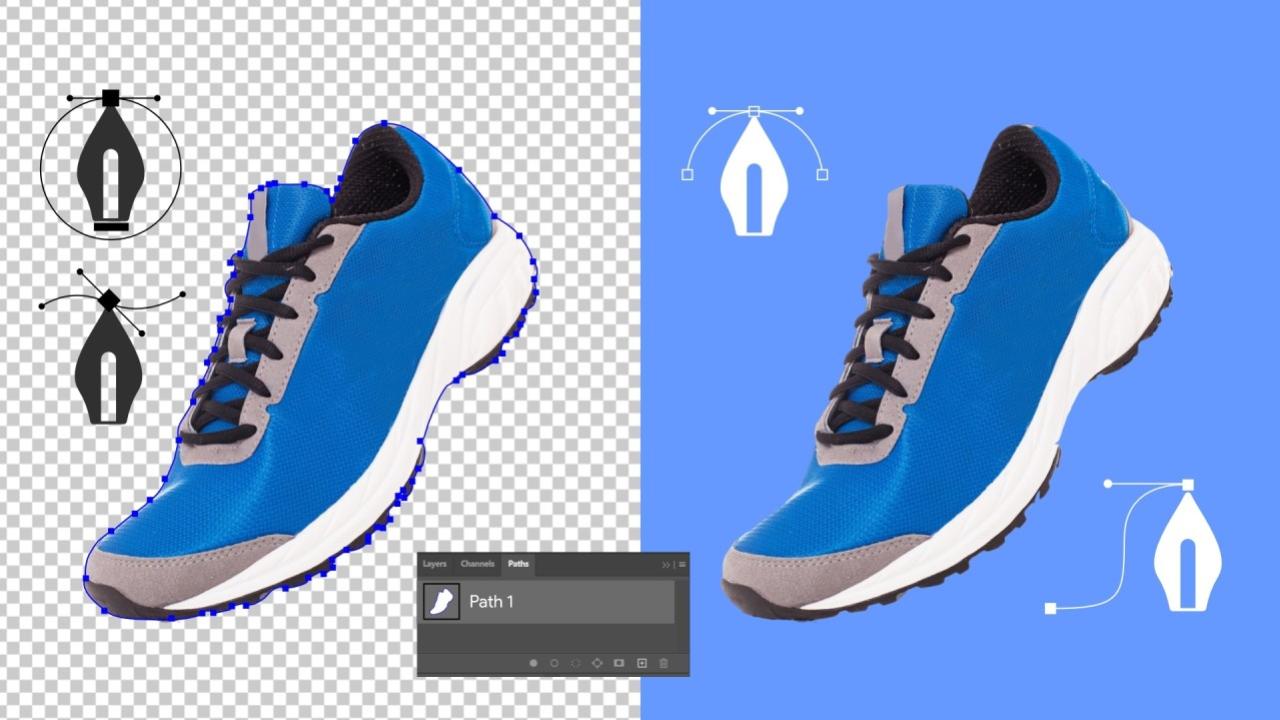Click the Stroke path with brush icon

point(554,663)
